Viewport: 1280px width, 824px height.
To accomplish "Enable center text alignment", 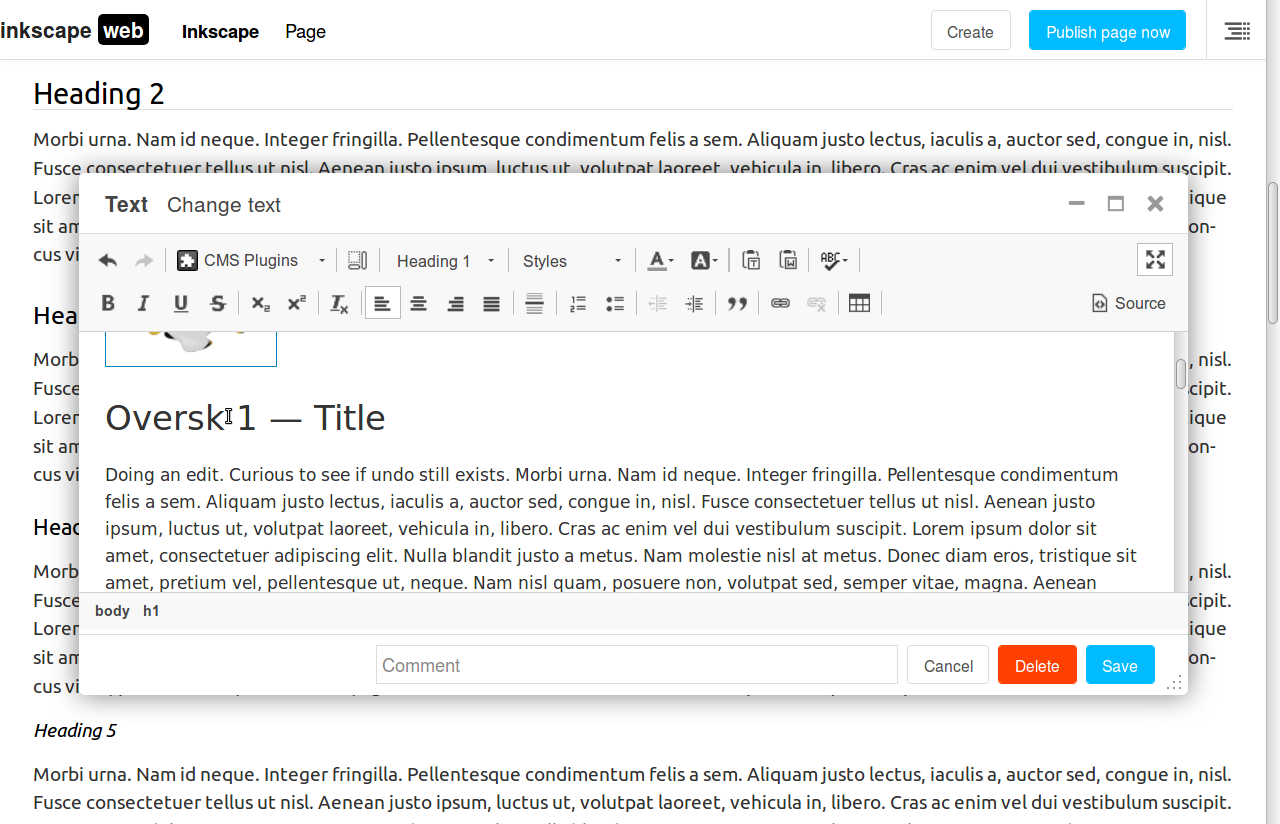I will point(419,304).
